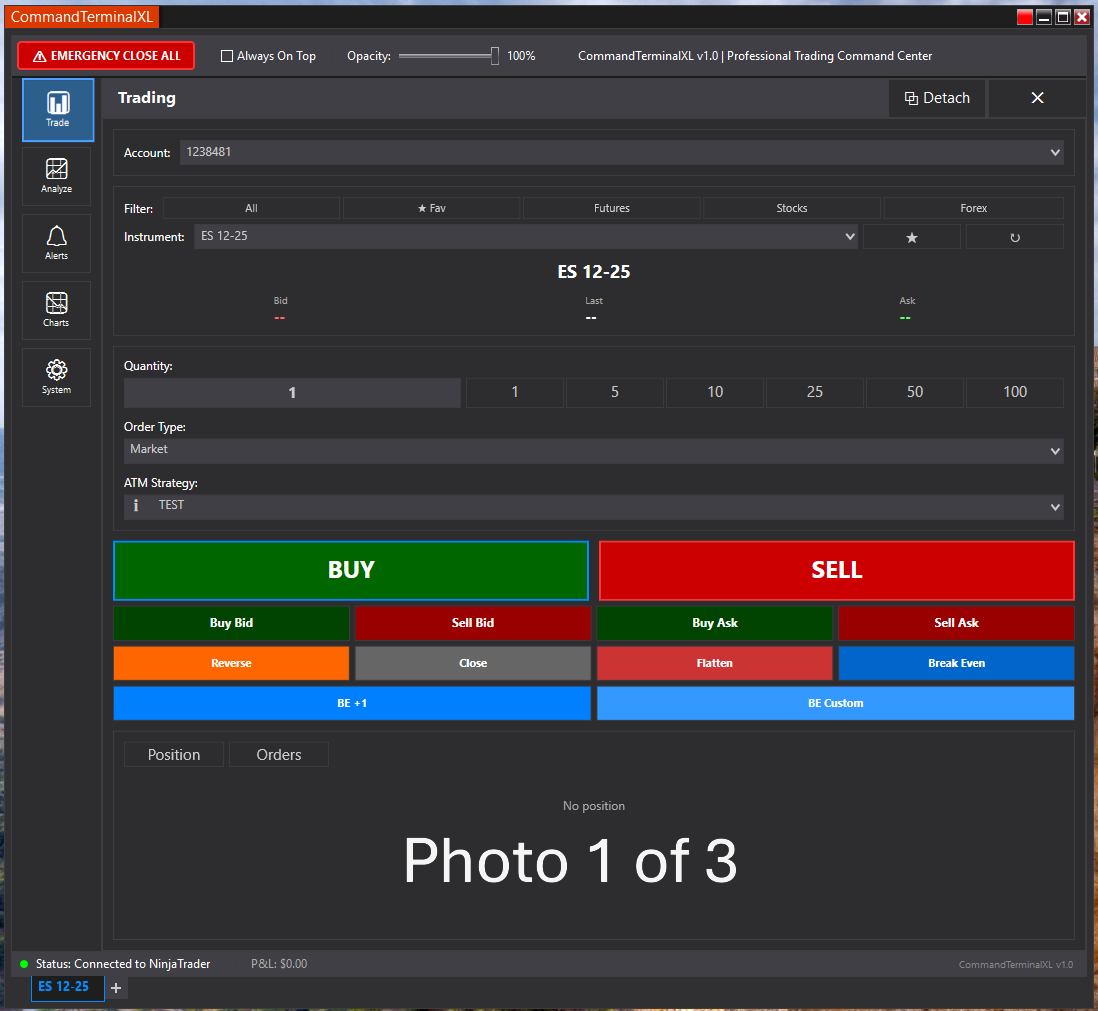Switch to the Orders tab
Screen dimensions: 1098x1011
coord(278,755)
